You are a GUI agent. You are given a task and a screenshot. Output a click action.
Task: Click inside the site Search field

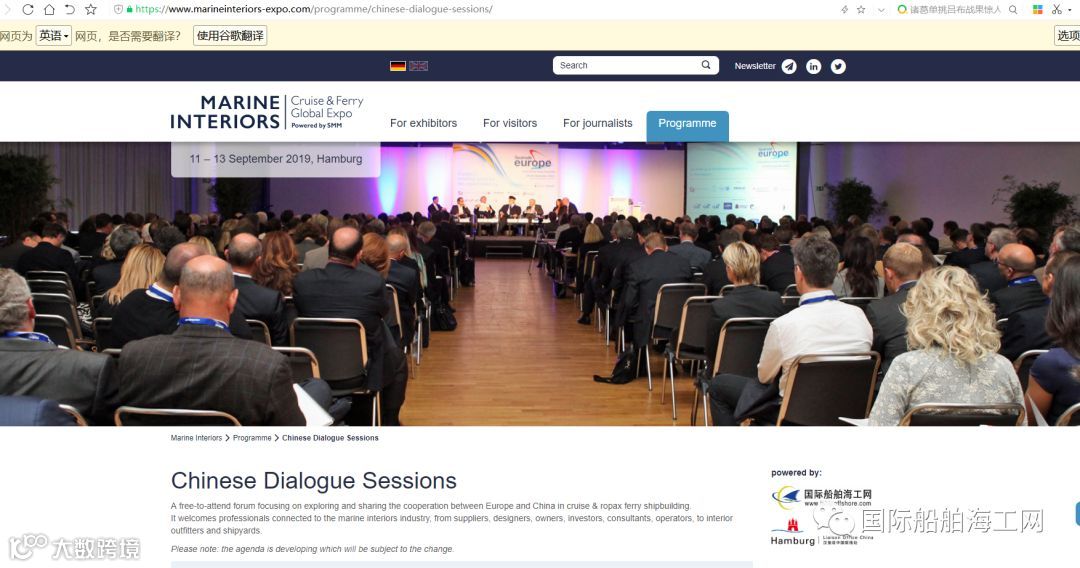pyautogui.click(x=627, y=65)
